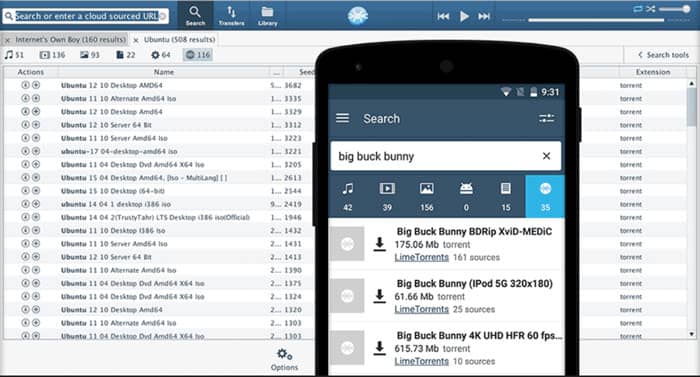The image size is (700, 377).
Task: Toggle shuffle playback mode
Action: coord(650,8)
